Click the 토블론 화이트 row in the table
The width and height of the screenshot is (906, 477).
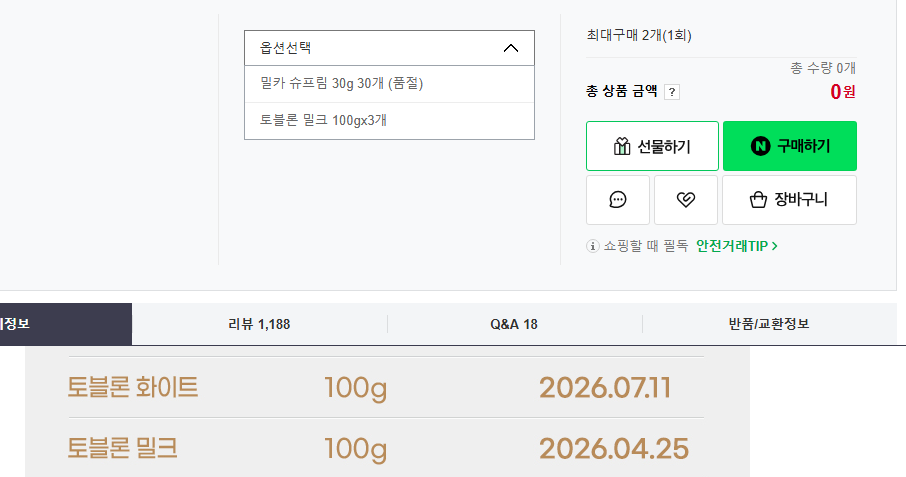coord(133,387)
